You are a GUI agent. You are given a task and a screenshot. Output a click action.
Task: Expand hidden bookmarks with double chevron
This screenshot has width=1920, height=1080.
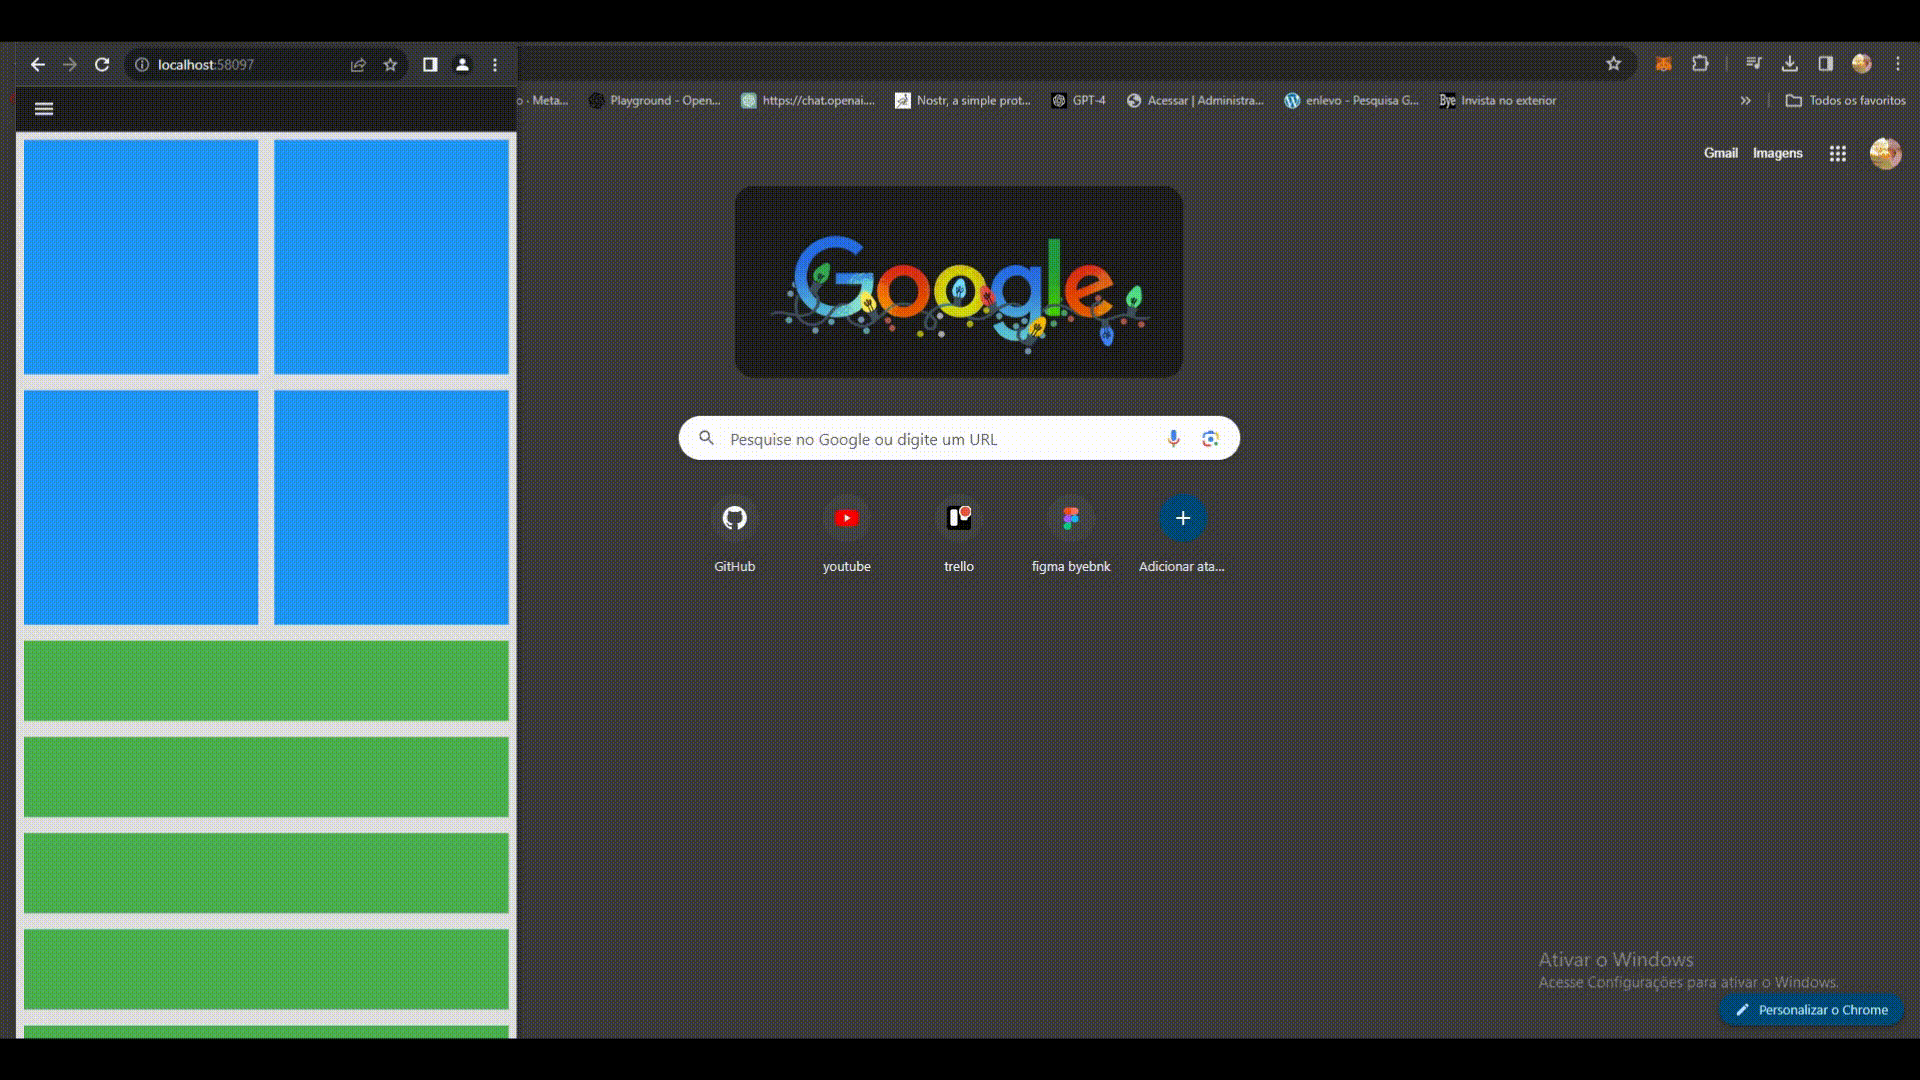point(1745,101)
